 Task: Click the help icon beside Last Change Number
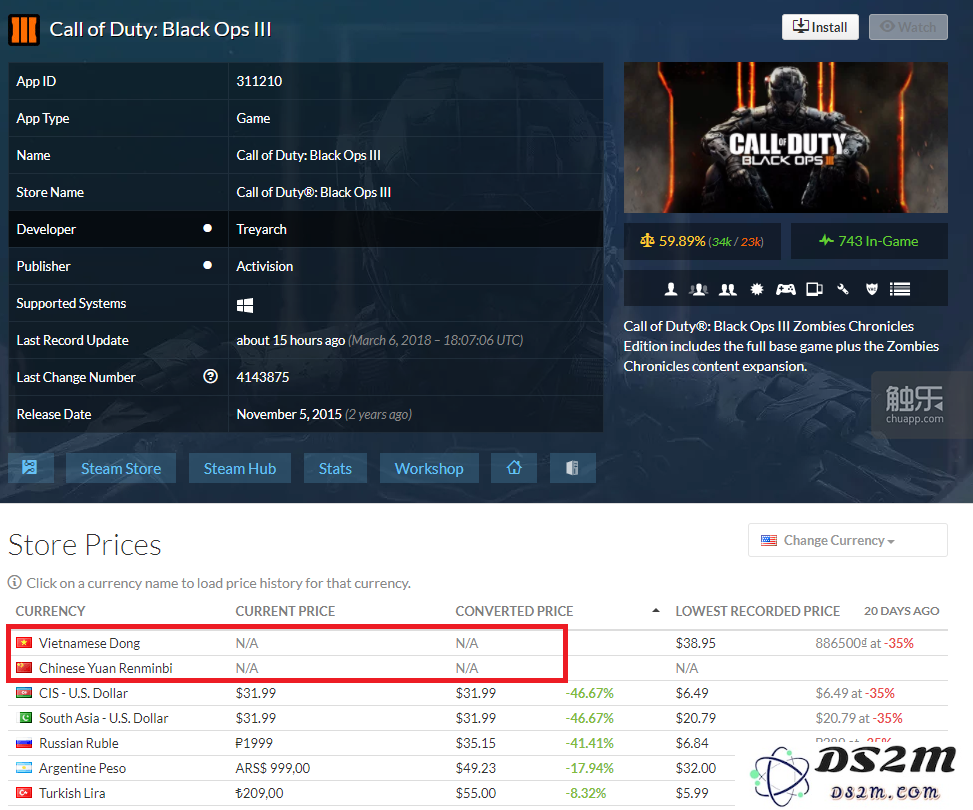[x=210, y=376]
